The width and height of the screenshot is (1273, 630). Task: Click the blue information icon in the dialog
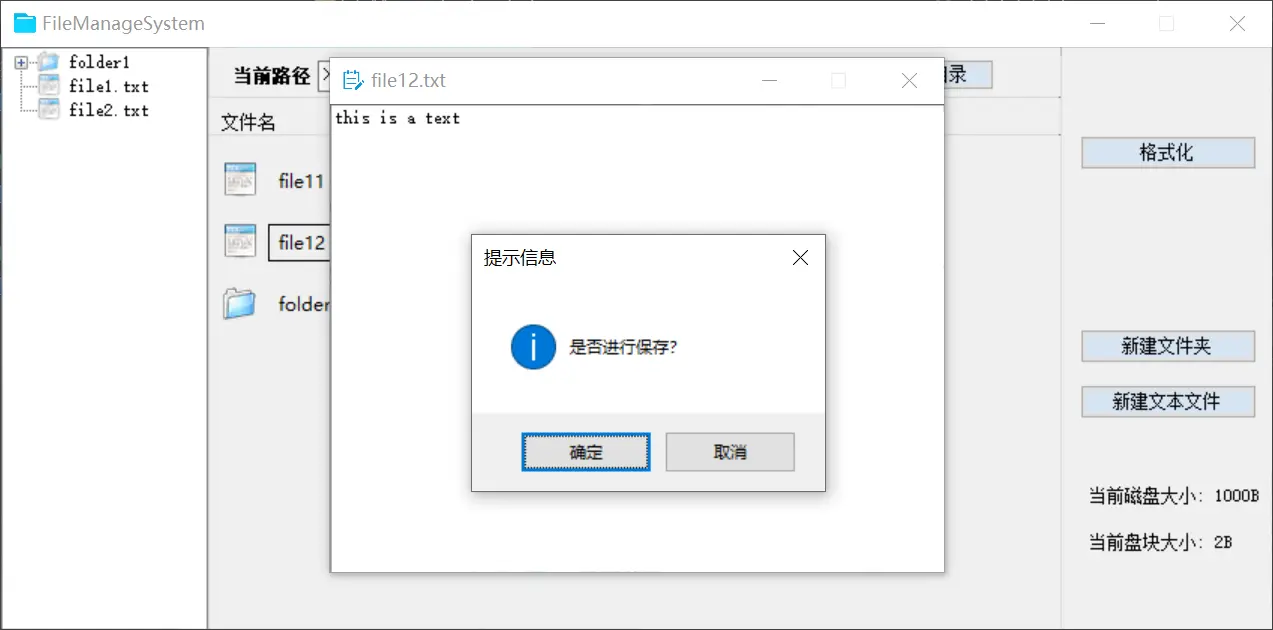click(x=533, y=347)
